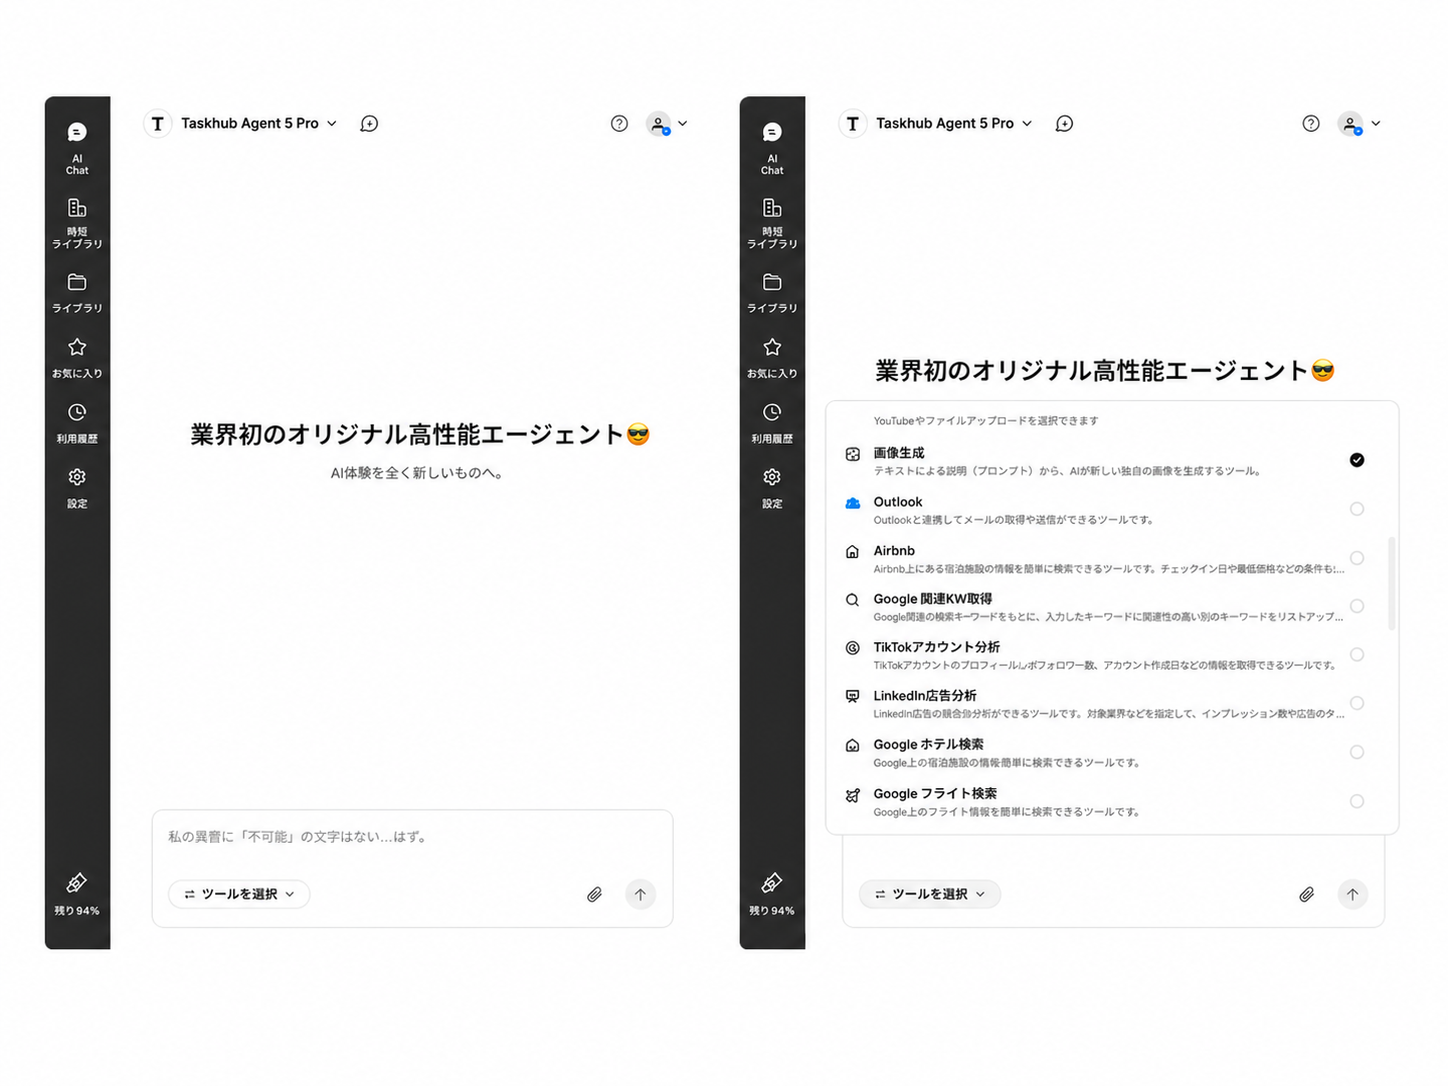The width and height of the screenshot is (1448, 1086).
Task: Open 時短ライブラリ in right window sidebar
Action: point(772,222)
